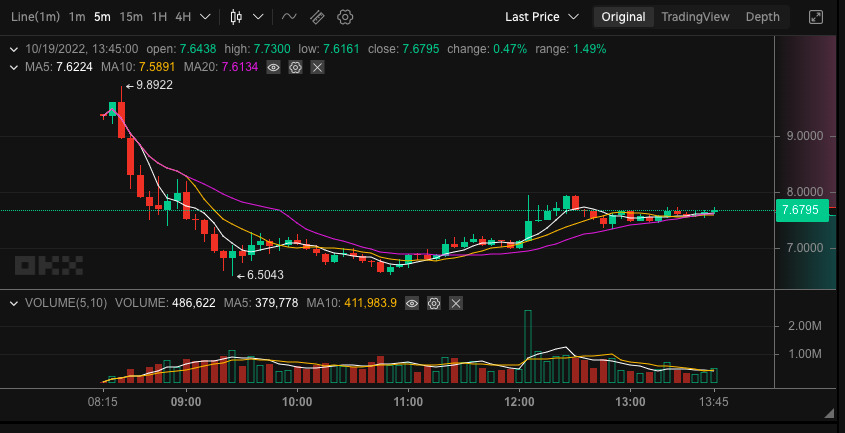The width and height of the screenshot is (845, 433).
Task: Open the candlestick chart type icon
Action: pos(236,17)
